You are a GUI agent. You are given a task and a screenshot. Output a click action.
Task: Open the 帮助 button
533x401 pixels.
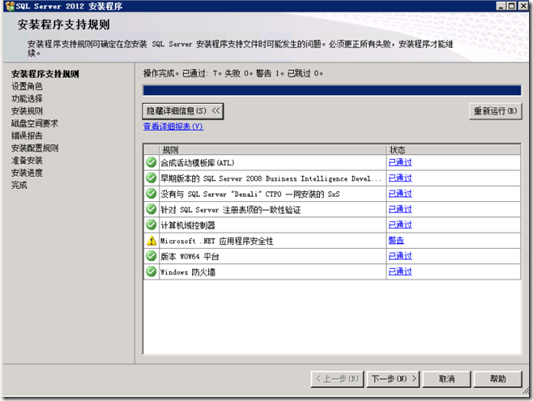[498, 379]
